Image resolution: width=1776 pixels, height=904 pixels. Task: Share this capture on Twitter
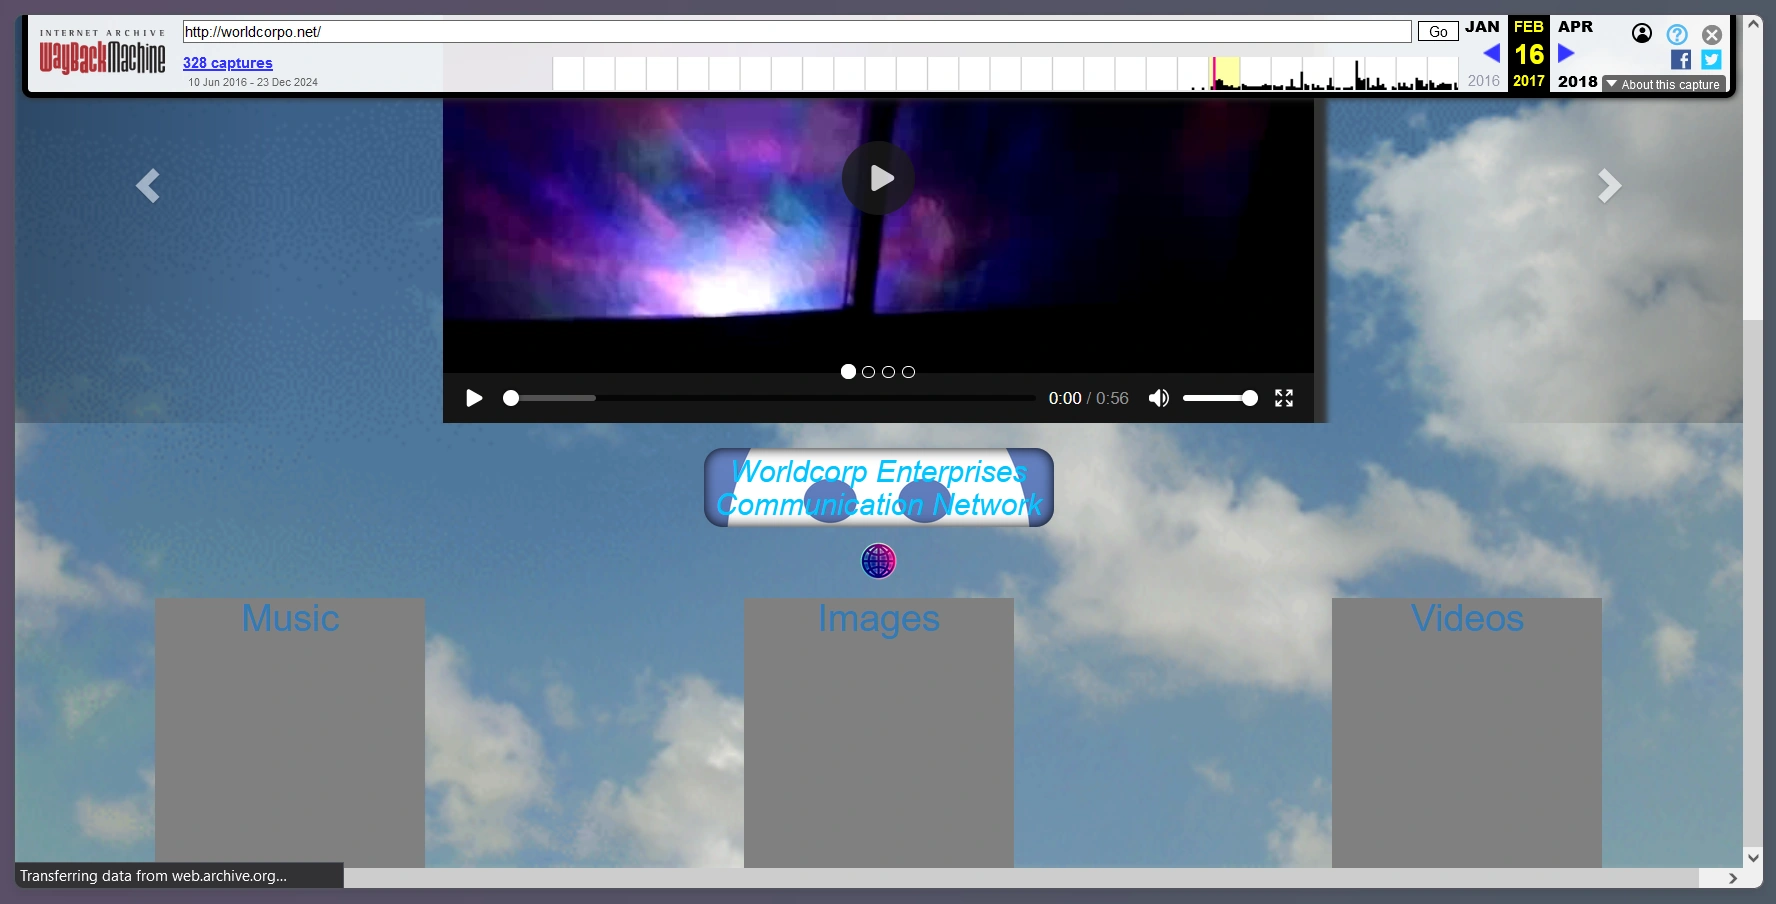(1711, 60)
